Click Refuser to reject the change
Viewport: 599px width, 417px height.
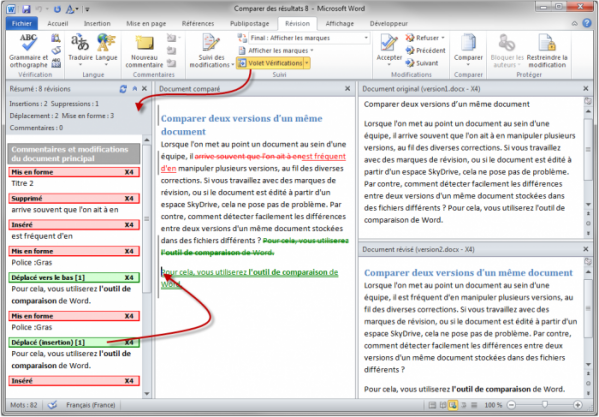tap(422, 38)
